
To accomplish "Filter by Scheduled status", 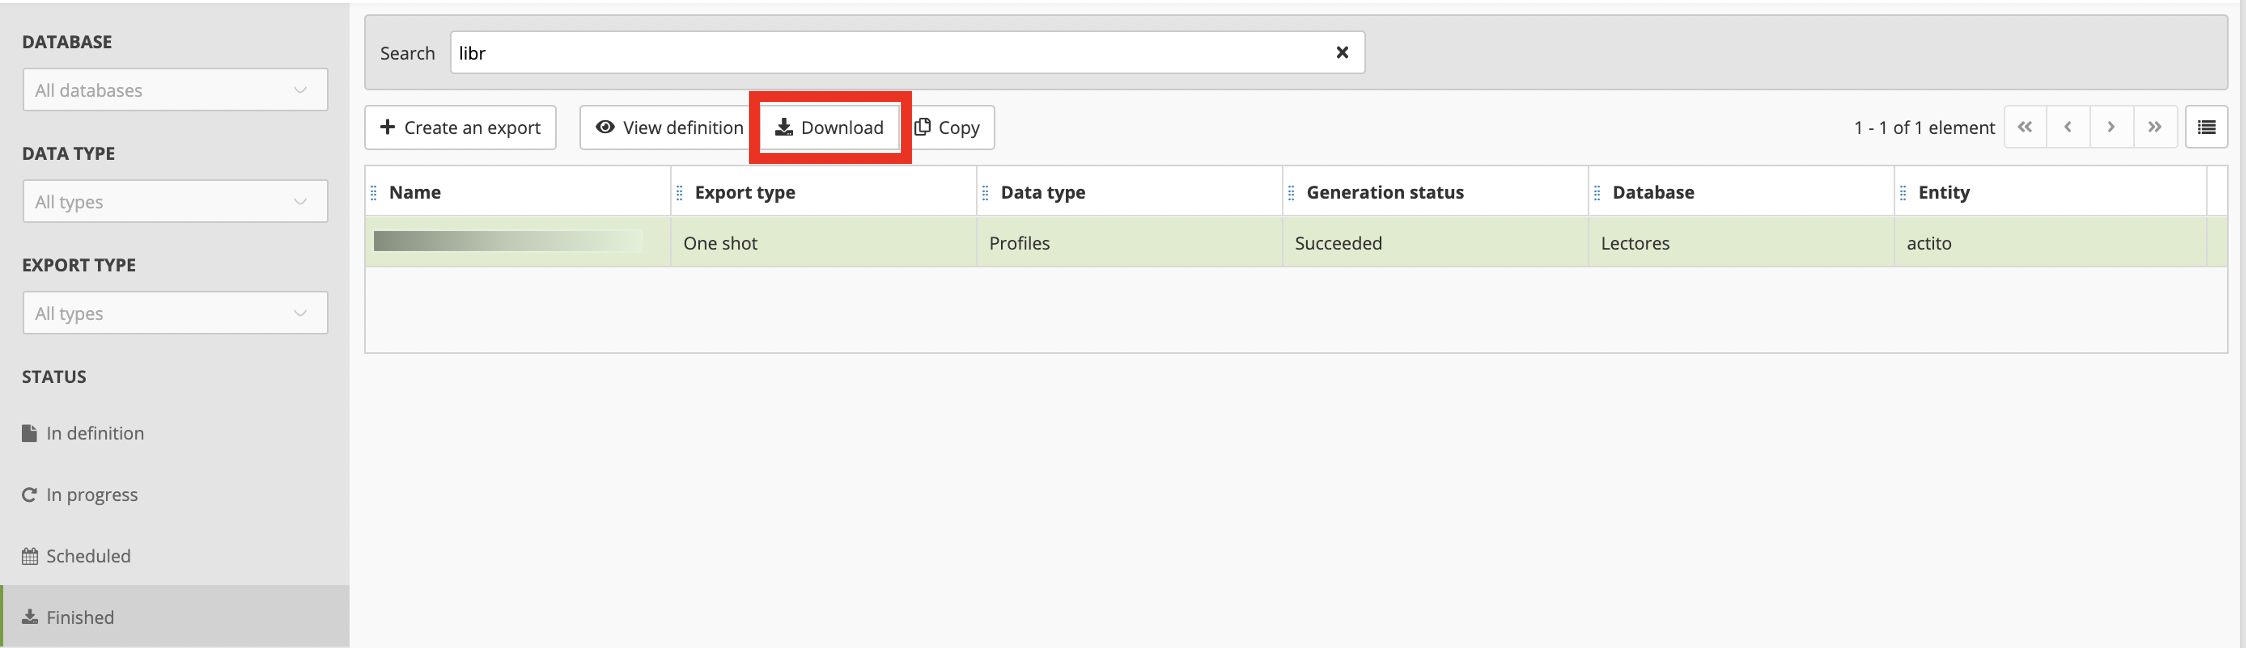I will pyautogui.click(x=87, y=556).
